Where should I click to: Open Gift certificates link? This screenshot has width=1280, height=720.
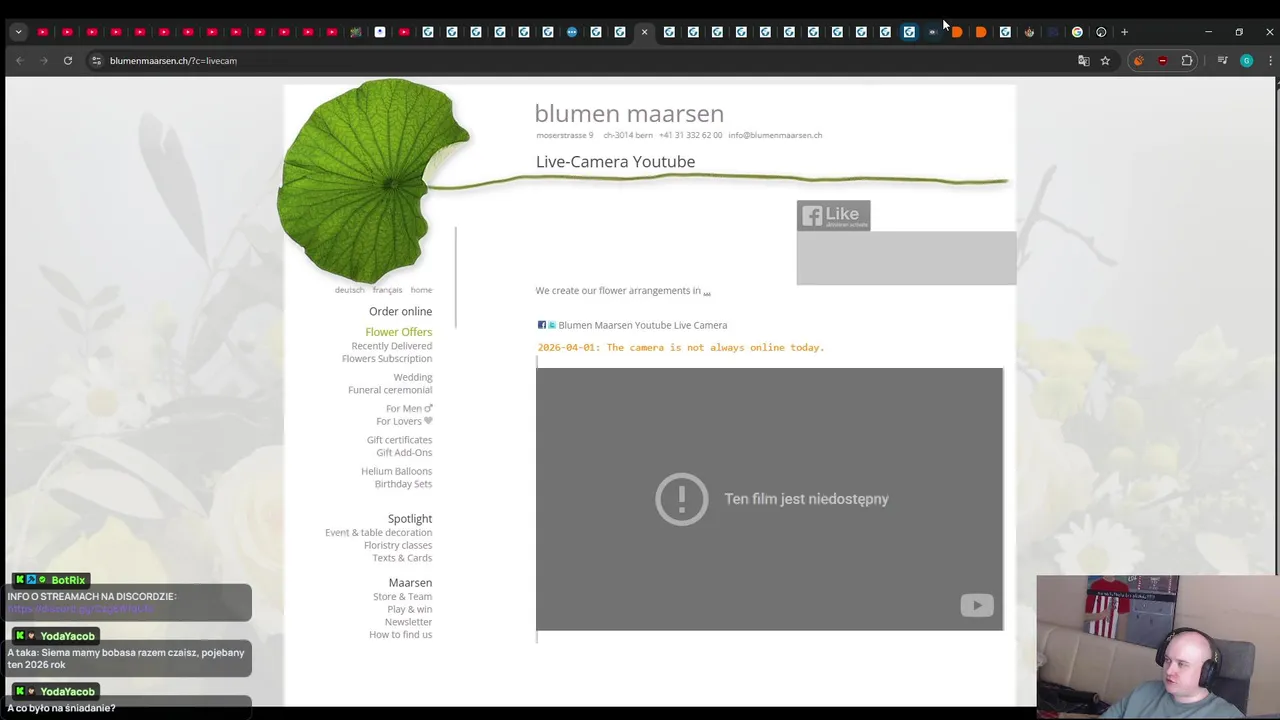(399, 440)
